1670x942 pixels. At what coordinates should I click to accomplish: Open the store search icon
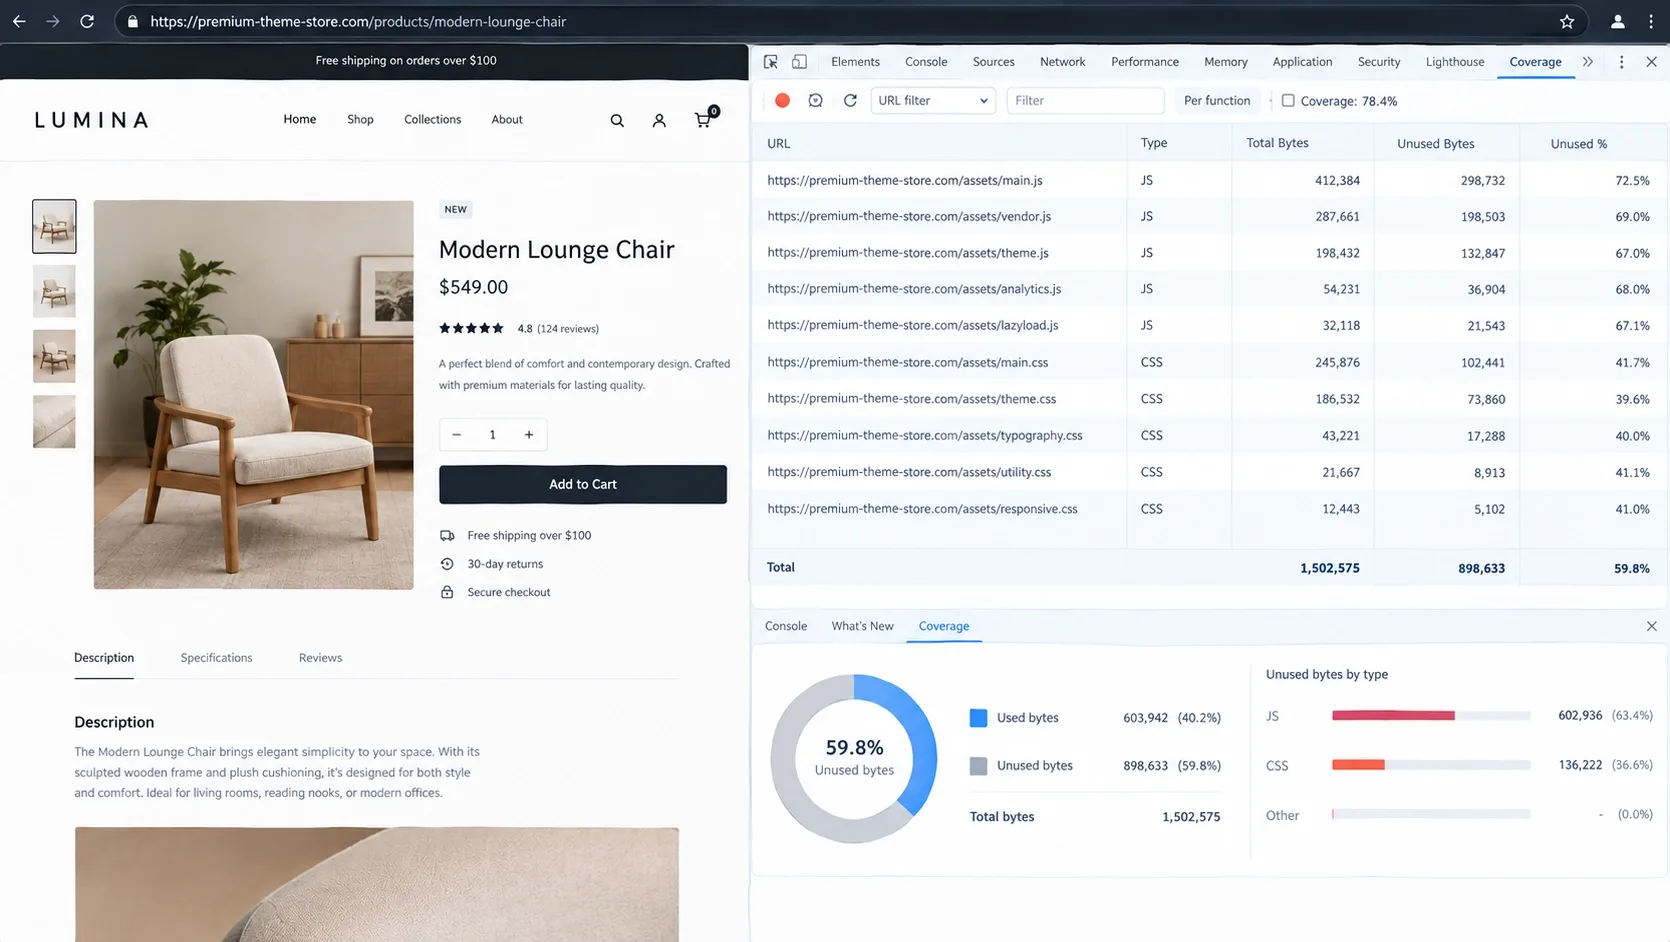pos(617,120)
